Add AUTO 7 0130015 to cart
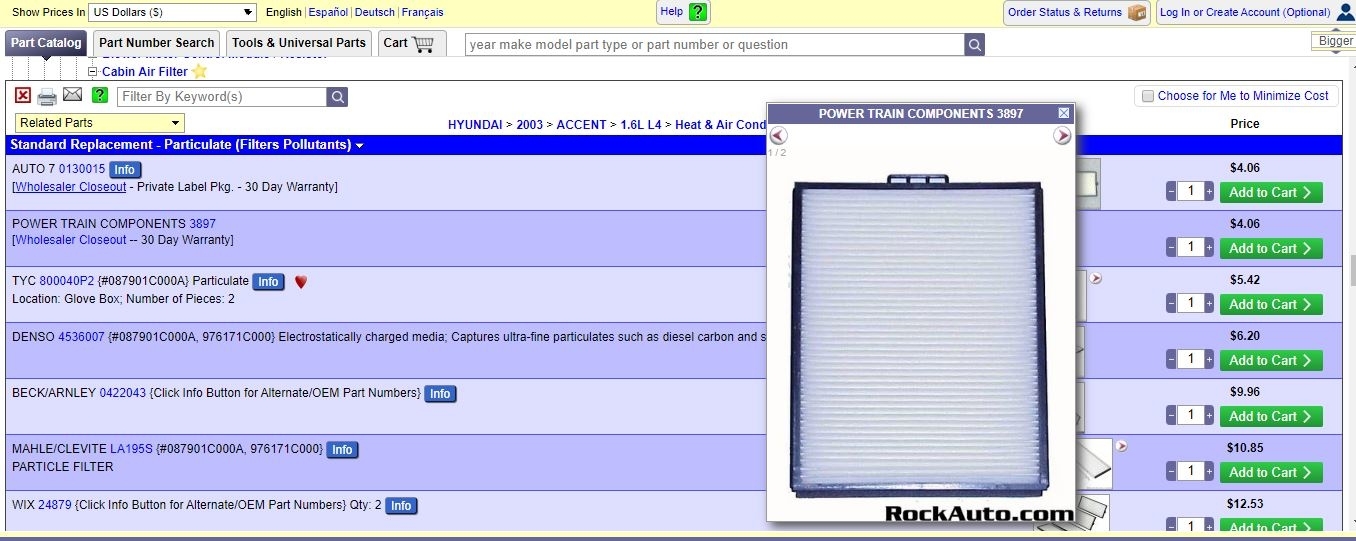Screen dimensions: 1356x541 pos(1270,192)
